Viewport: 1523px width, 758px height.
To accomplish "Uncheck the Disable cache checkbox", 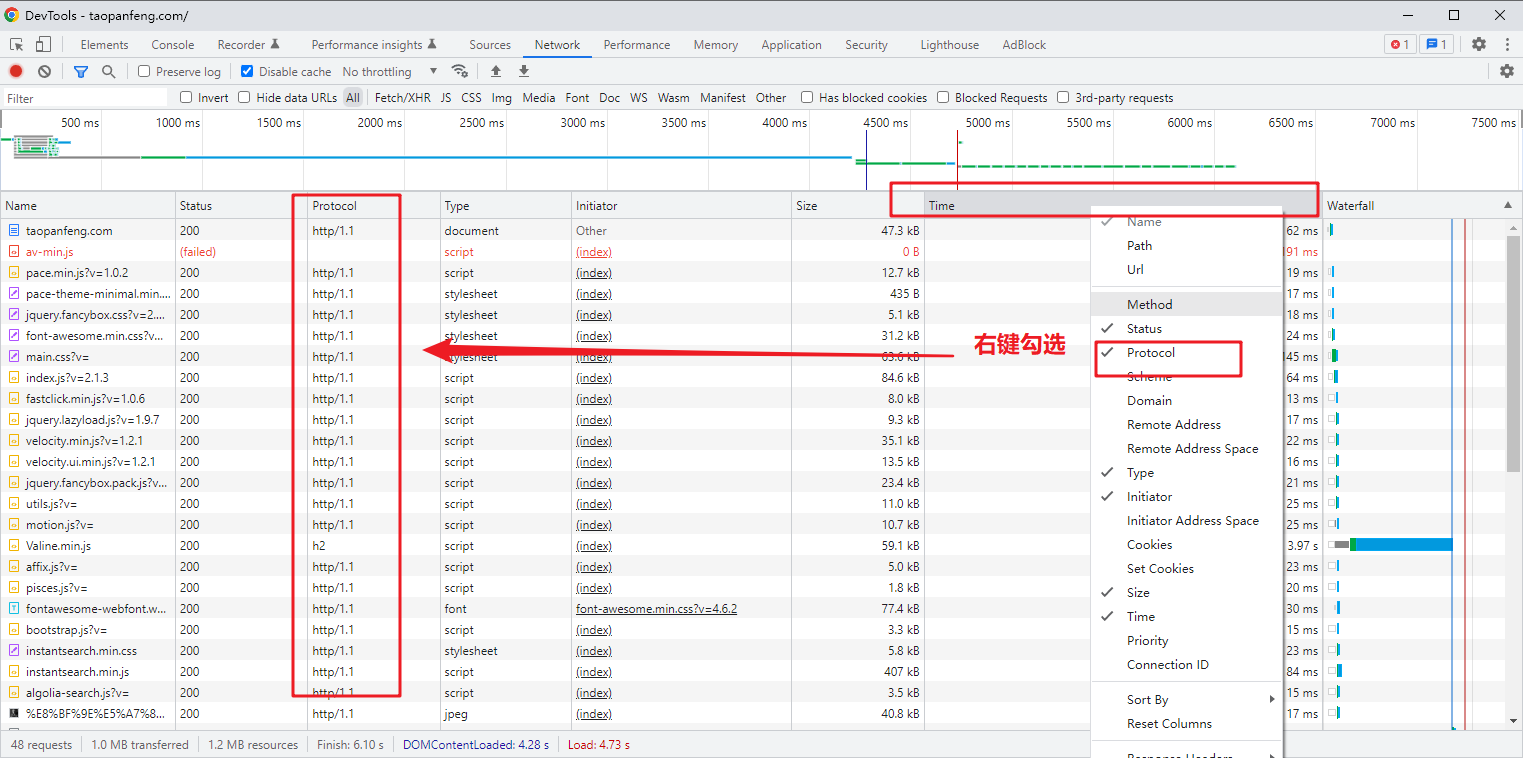I will [x=247, y=71].
